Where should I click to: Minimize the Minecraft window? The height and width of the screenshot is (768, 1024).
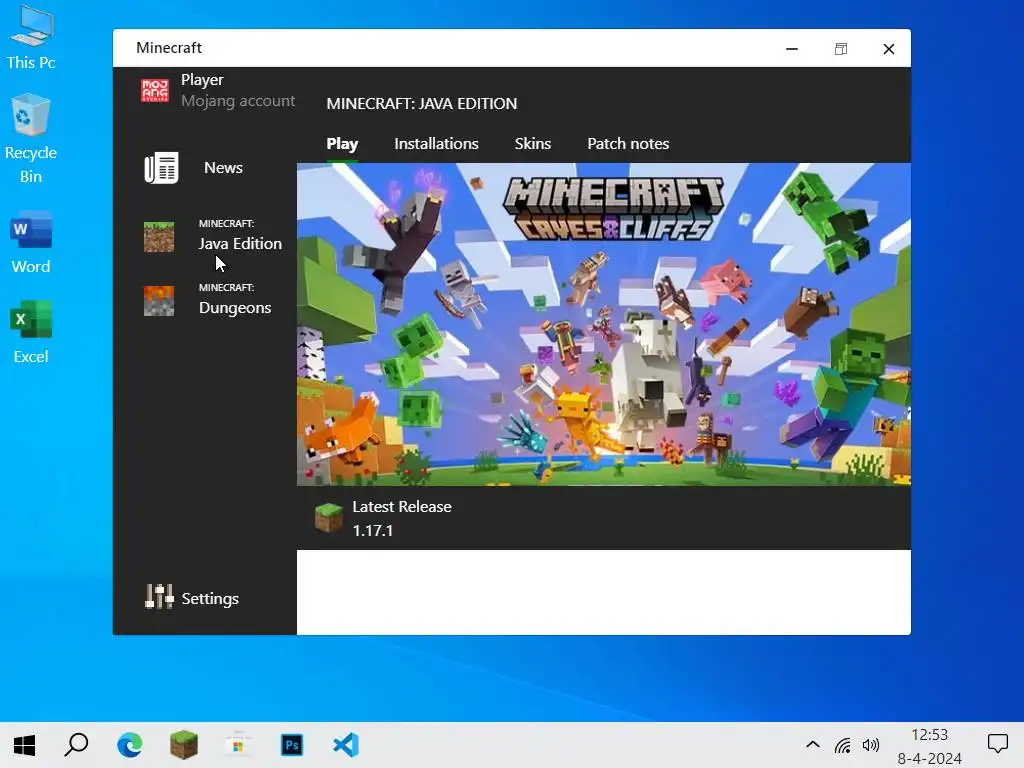792,49
